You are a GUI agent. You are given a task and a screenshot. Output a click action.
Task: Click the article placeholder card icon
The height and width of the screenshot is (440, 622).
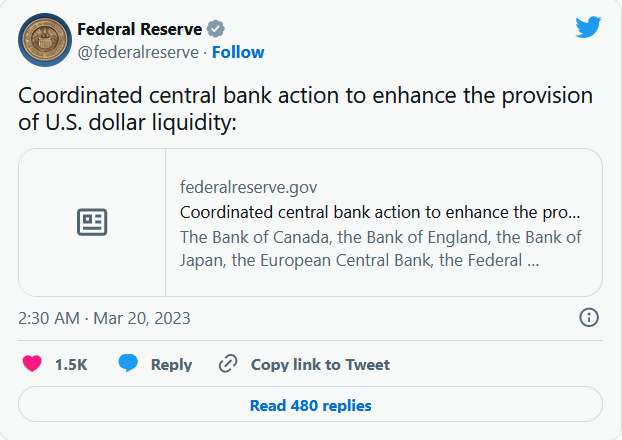coord(92,222)
